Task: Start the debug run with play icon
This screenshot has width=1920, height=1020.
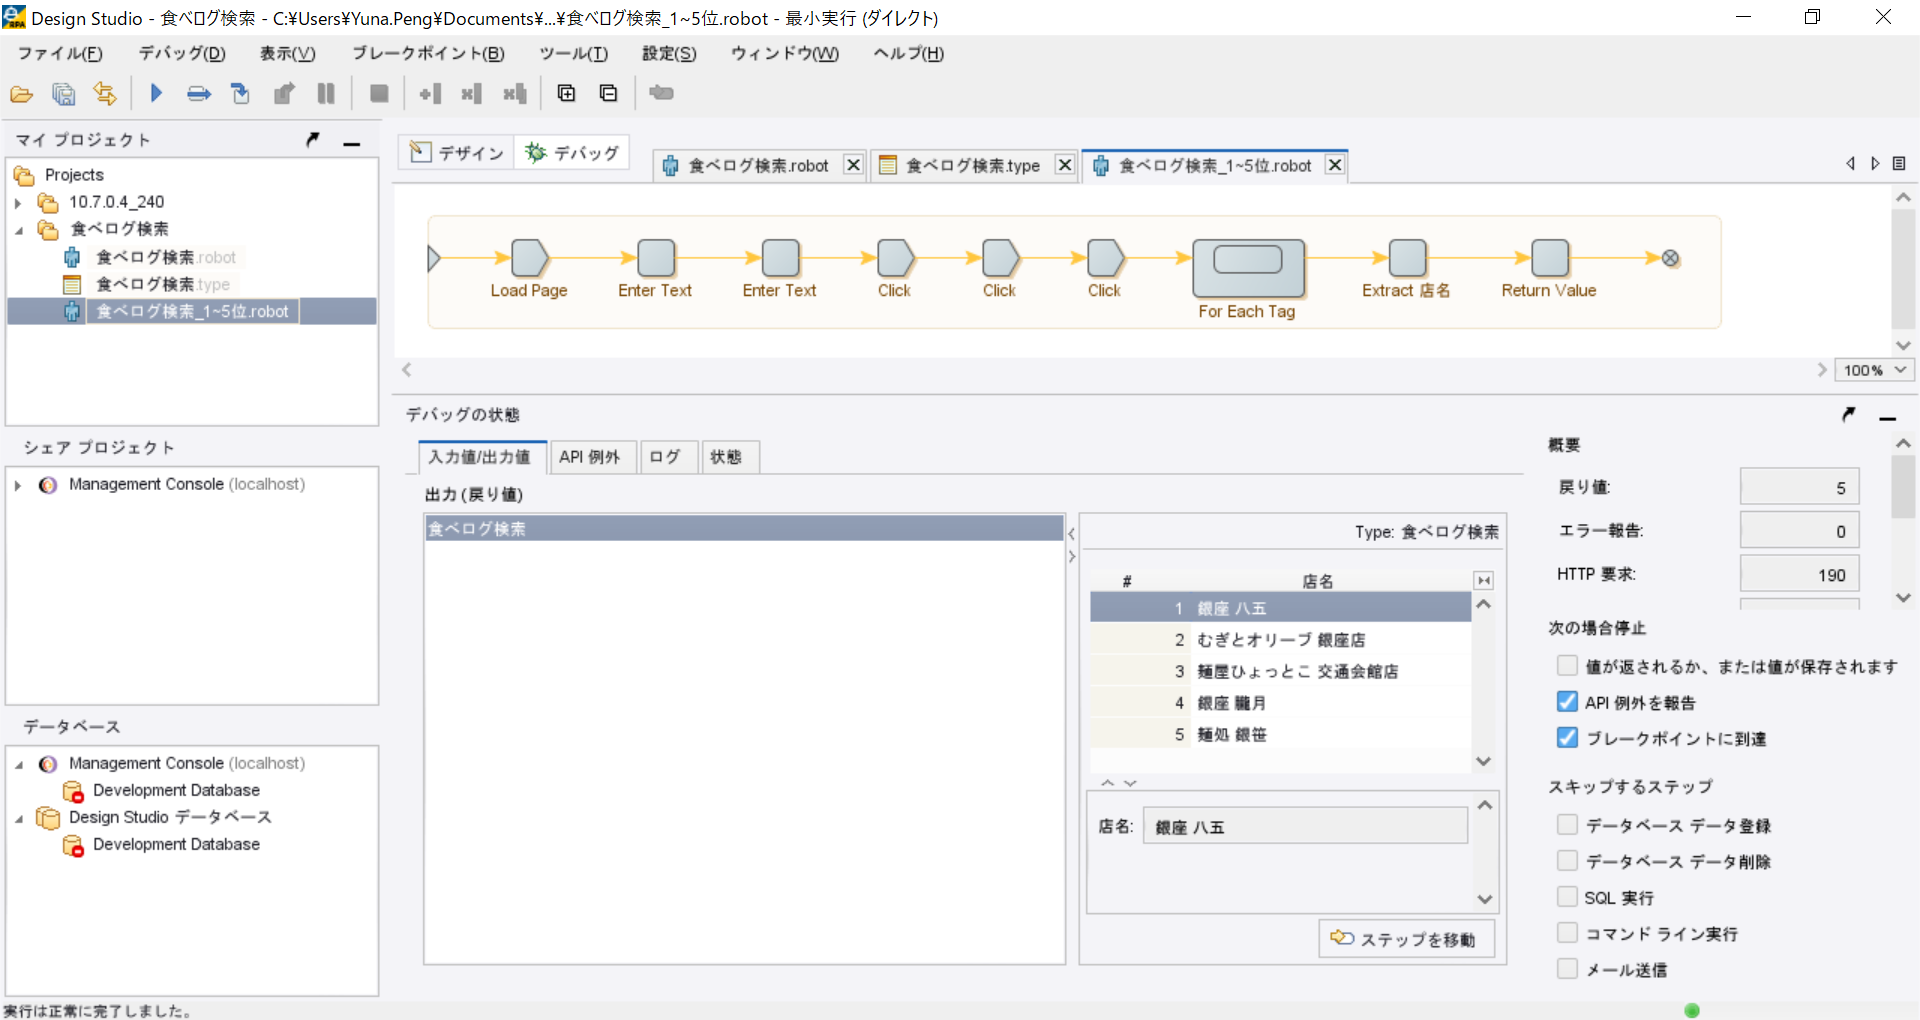Action: point(156,93)
